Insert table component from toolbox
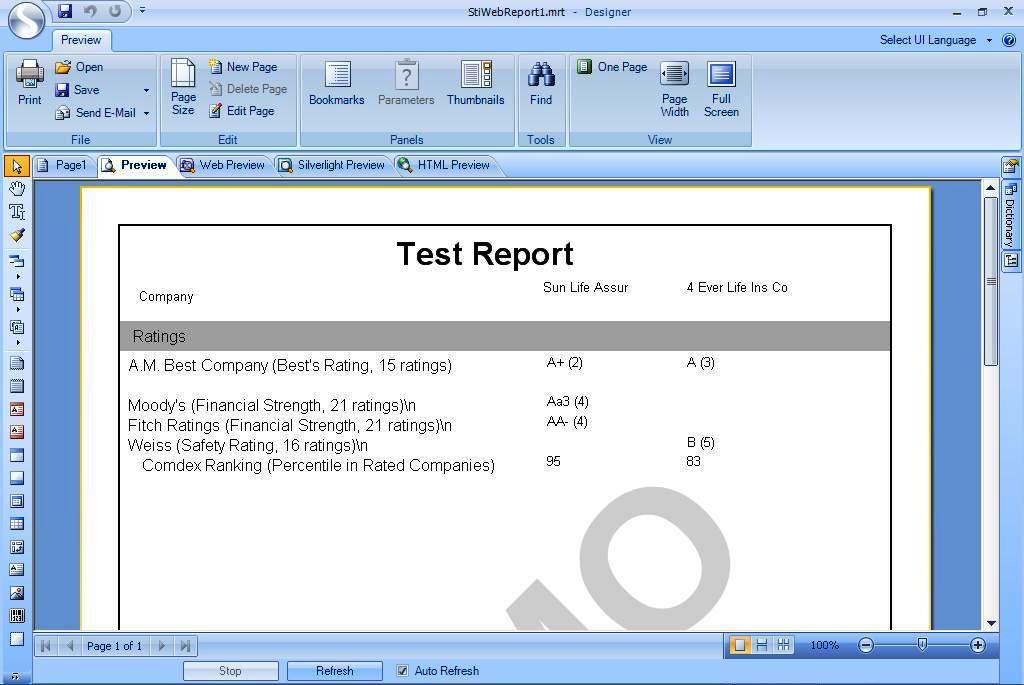This screenshot has width=1024, height=685. (x=17, y=524)
